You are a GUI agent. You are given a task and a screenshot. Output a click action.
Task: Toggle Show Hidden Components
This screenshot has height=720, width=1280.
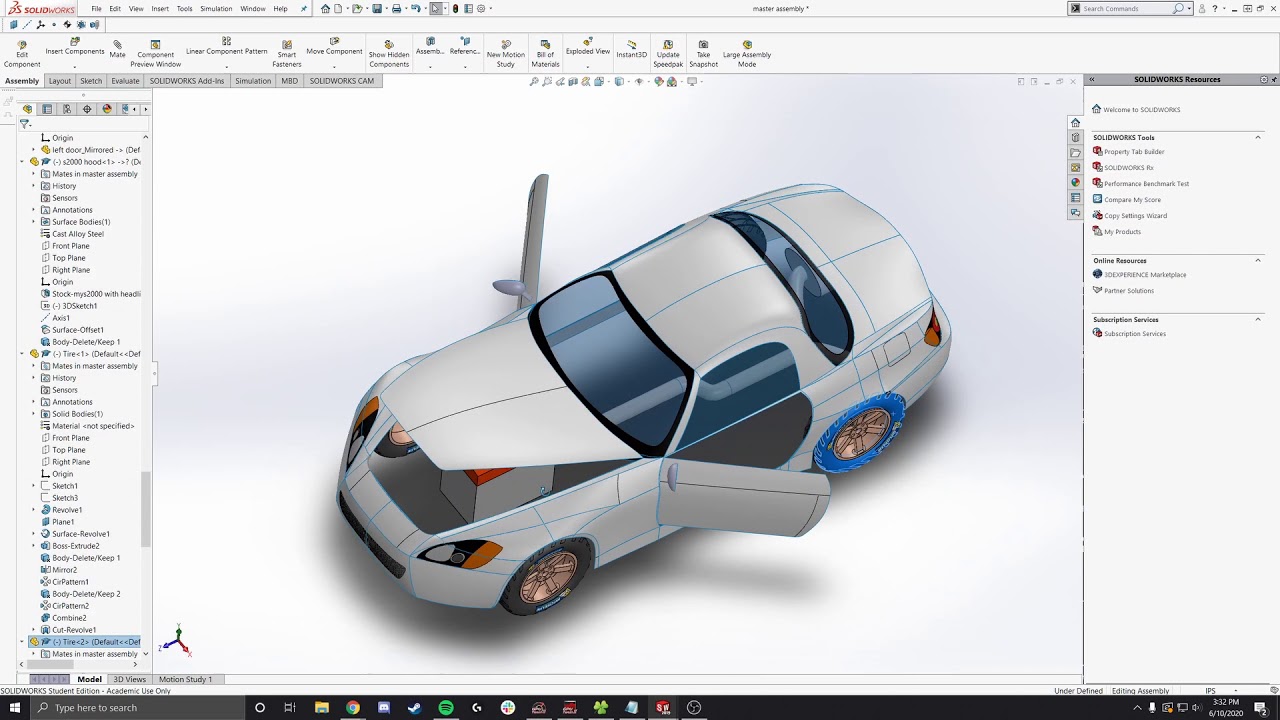point(388,54)
